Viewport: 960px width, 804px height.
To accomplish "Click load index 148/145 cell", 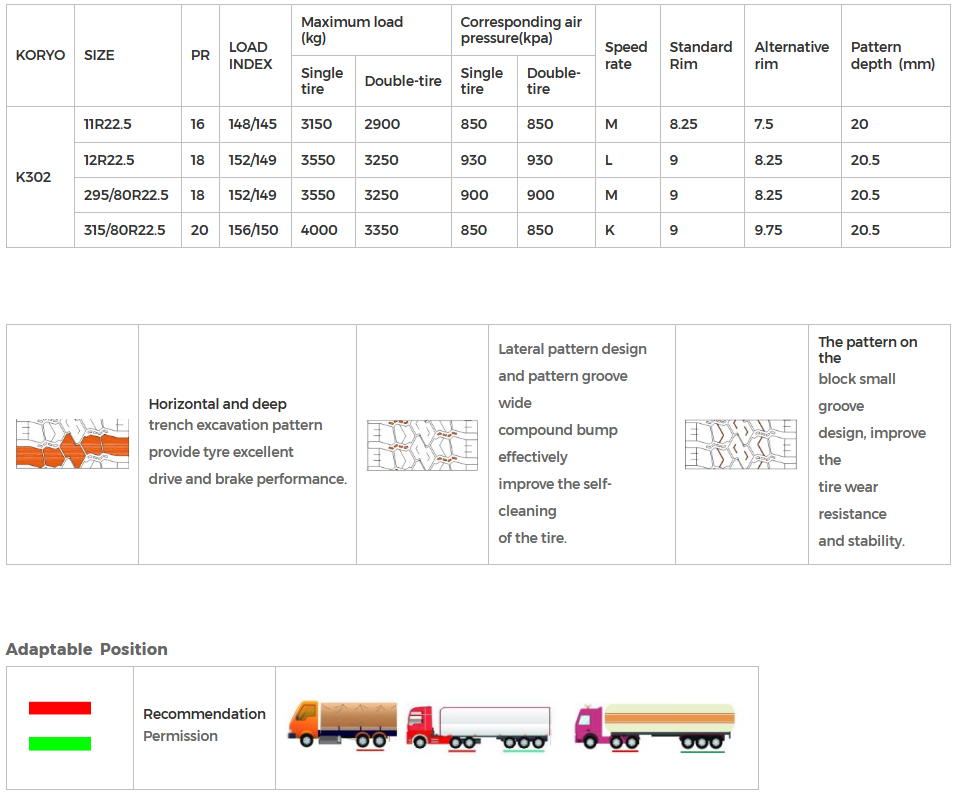I will pos(253,124).
